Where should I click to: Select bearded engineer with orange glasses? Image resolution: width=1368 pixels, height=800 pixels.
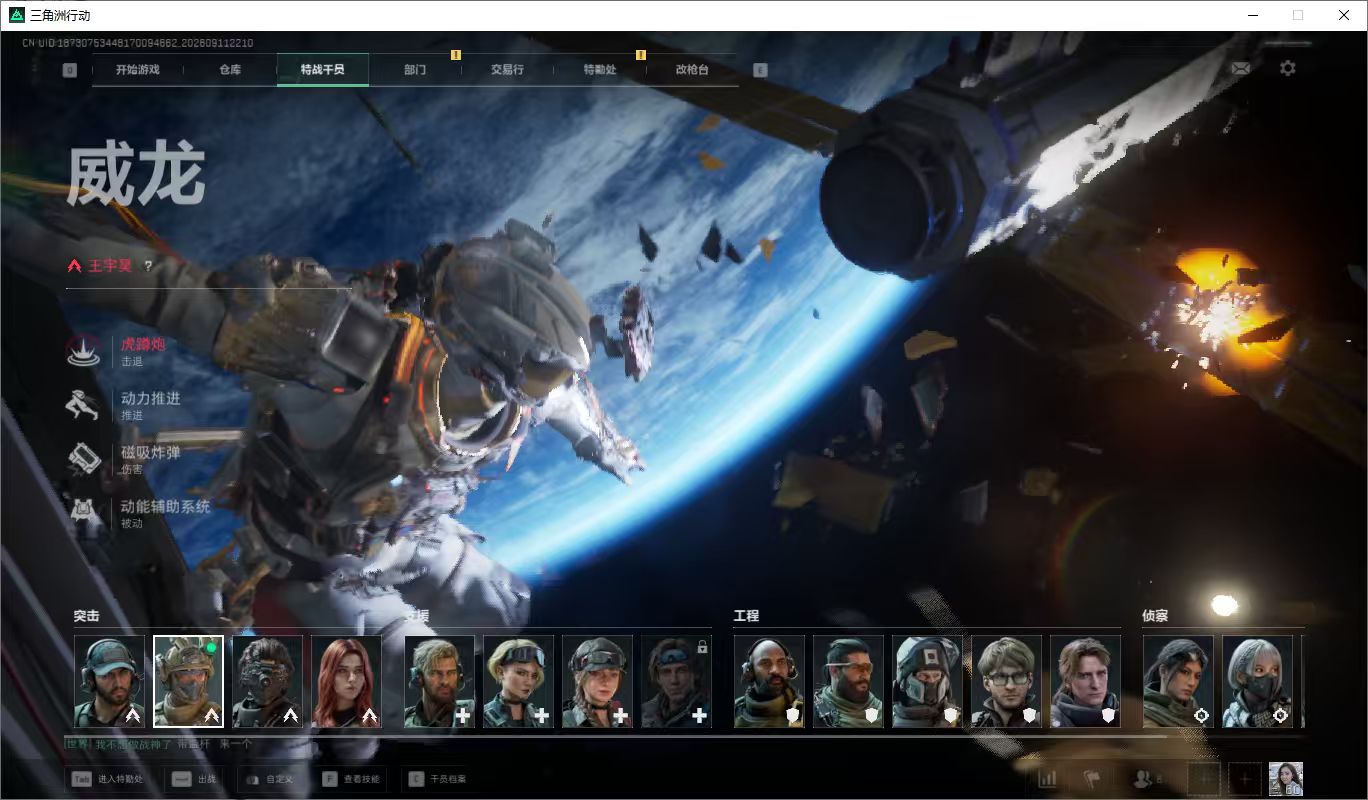coord(848,682)
